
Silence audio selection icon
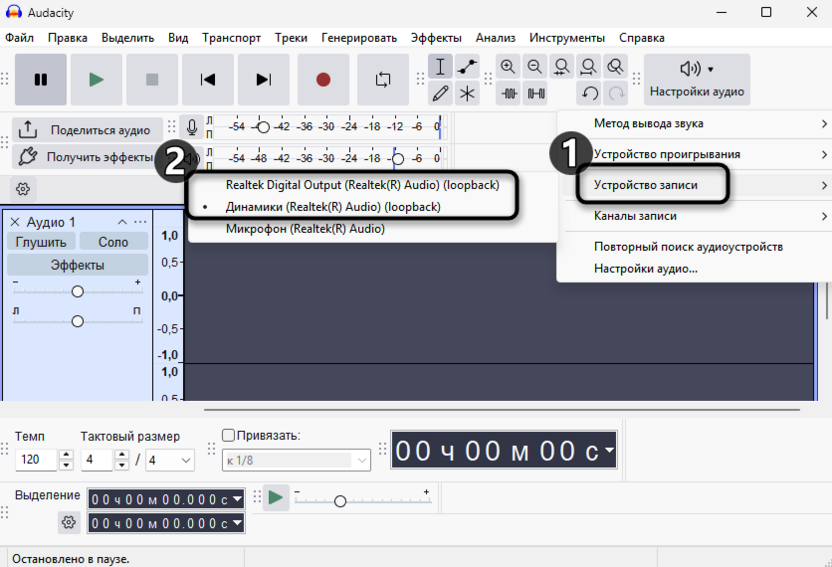click(535, 94)
